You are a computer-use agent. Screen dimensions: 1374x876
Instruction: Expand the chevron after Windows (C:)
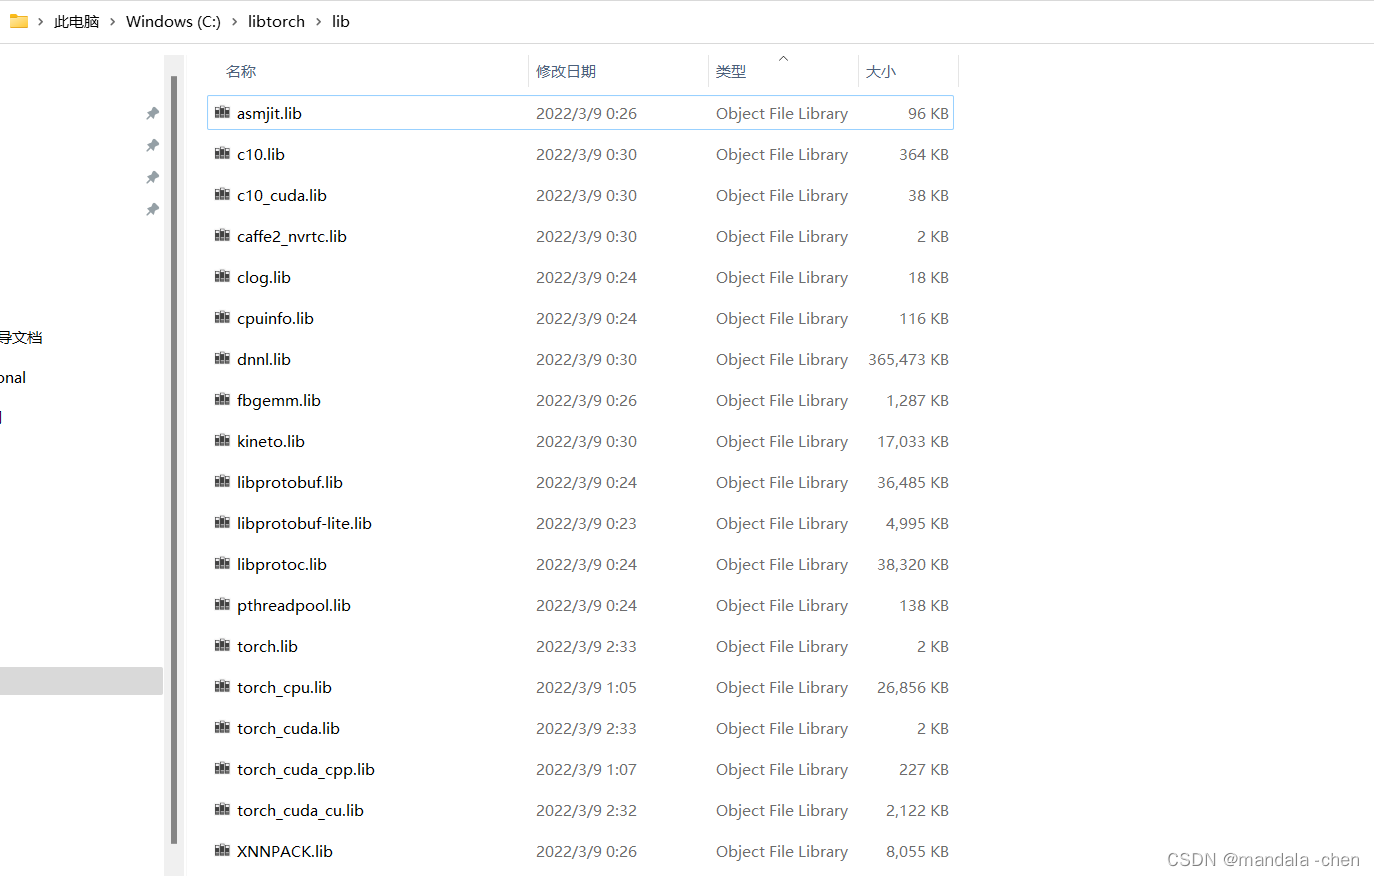pyautogui.click(x=232, y=21)
